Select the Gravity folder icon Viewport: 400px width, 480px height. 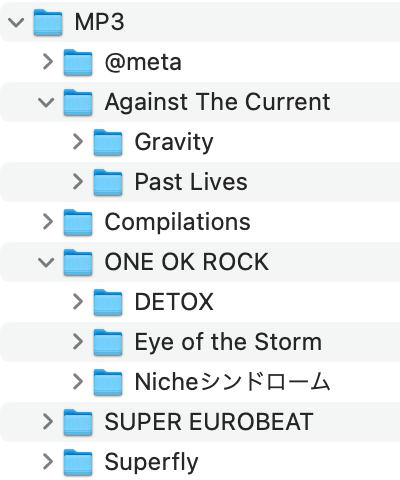pos(108,142)
